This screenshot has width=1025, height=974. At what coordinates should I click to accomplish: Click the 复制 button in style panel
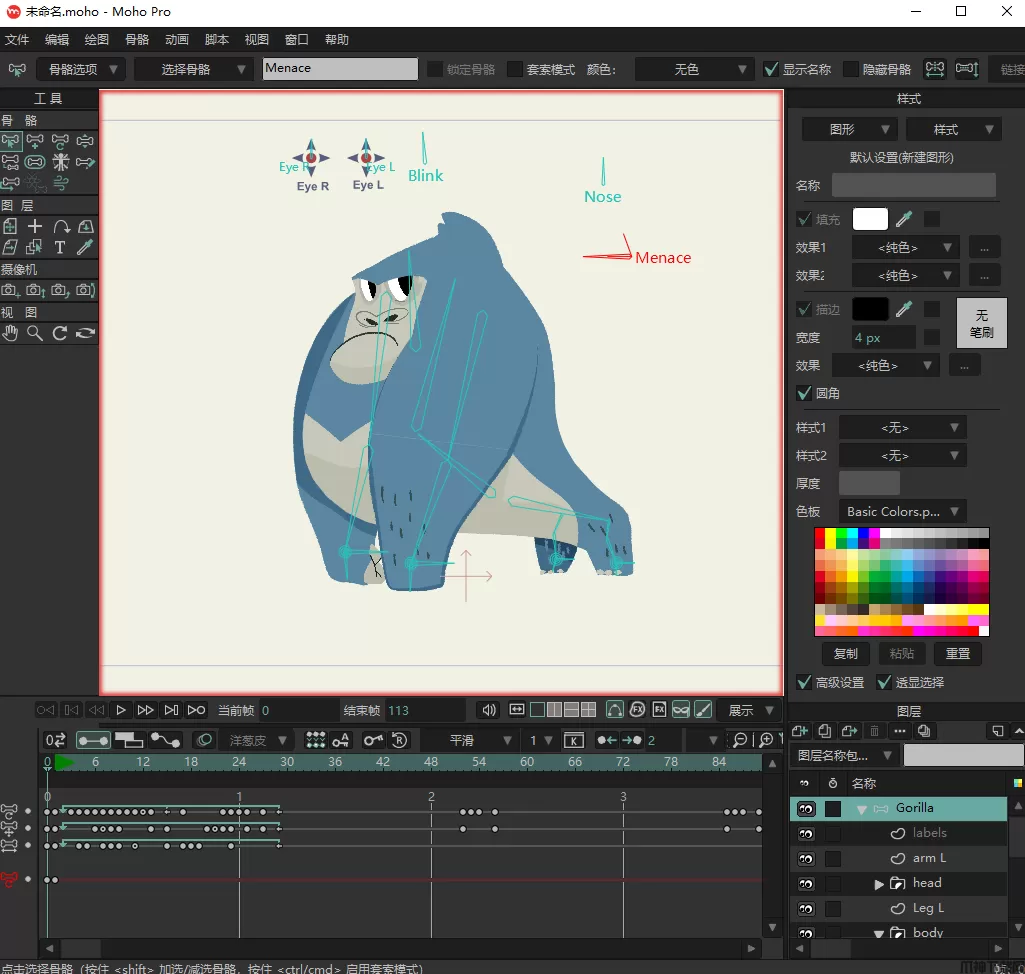point(845,653)
